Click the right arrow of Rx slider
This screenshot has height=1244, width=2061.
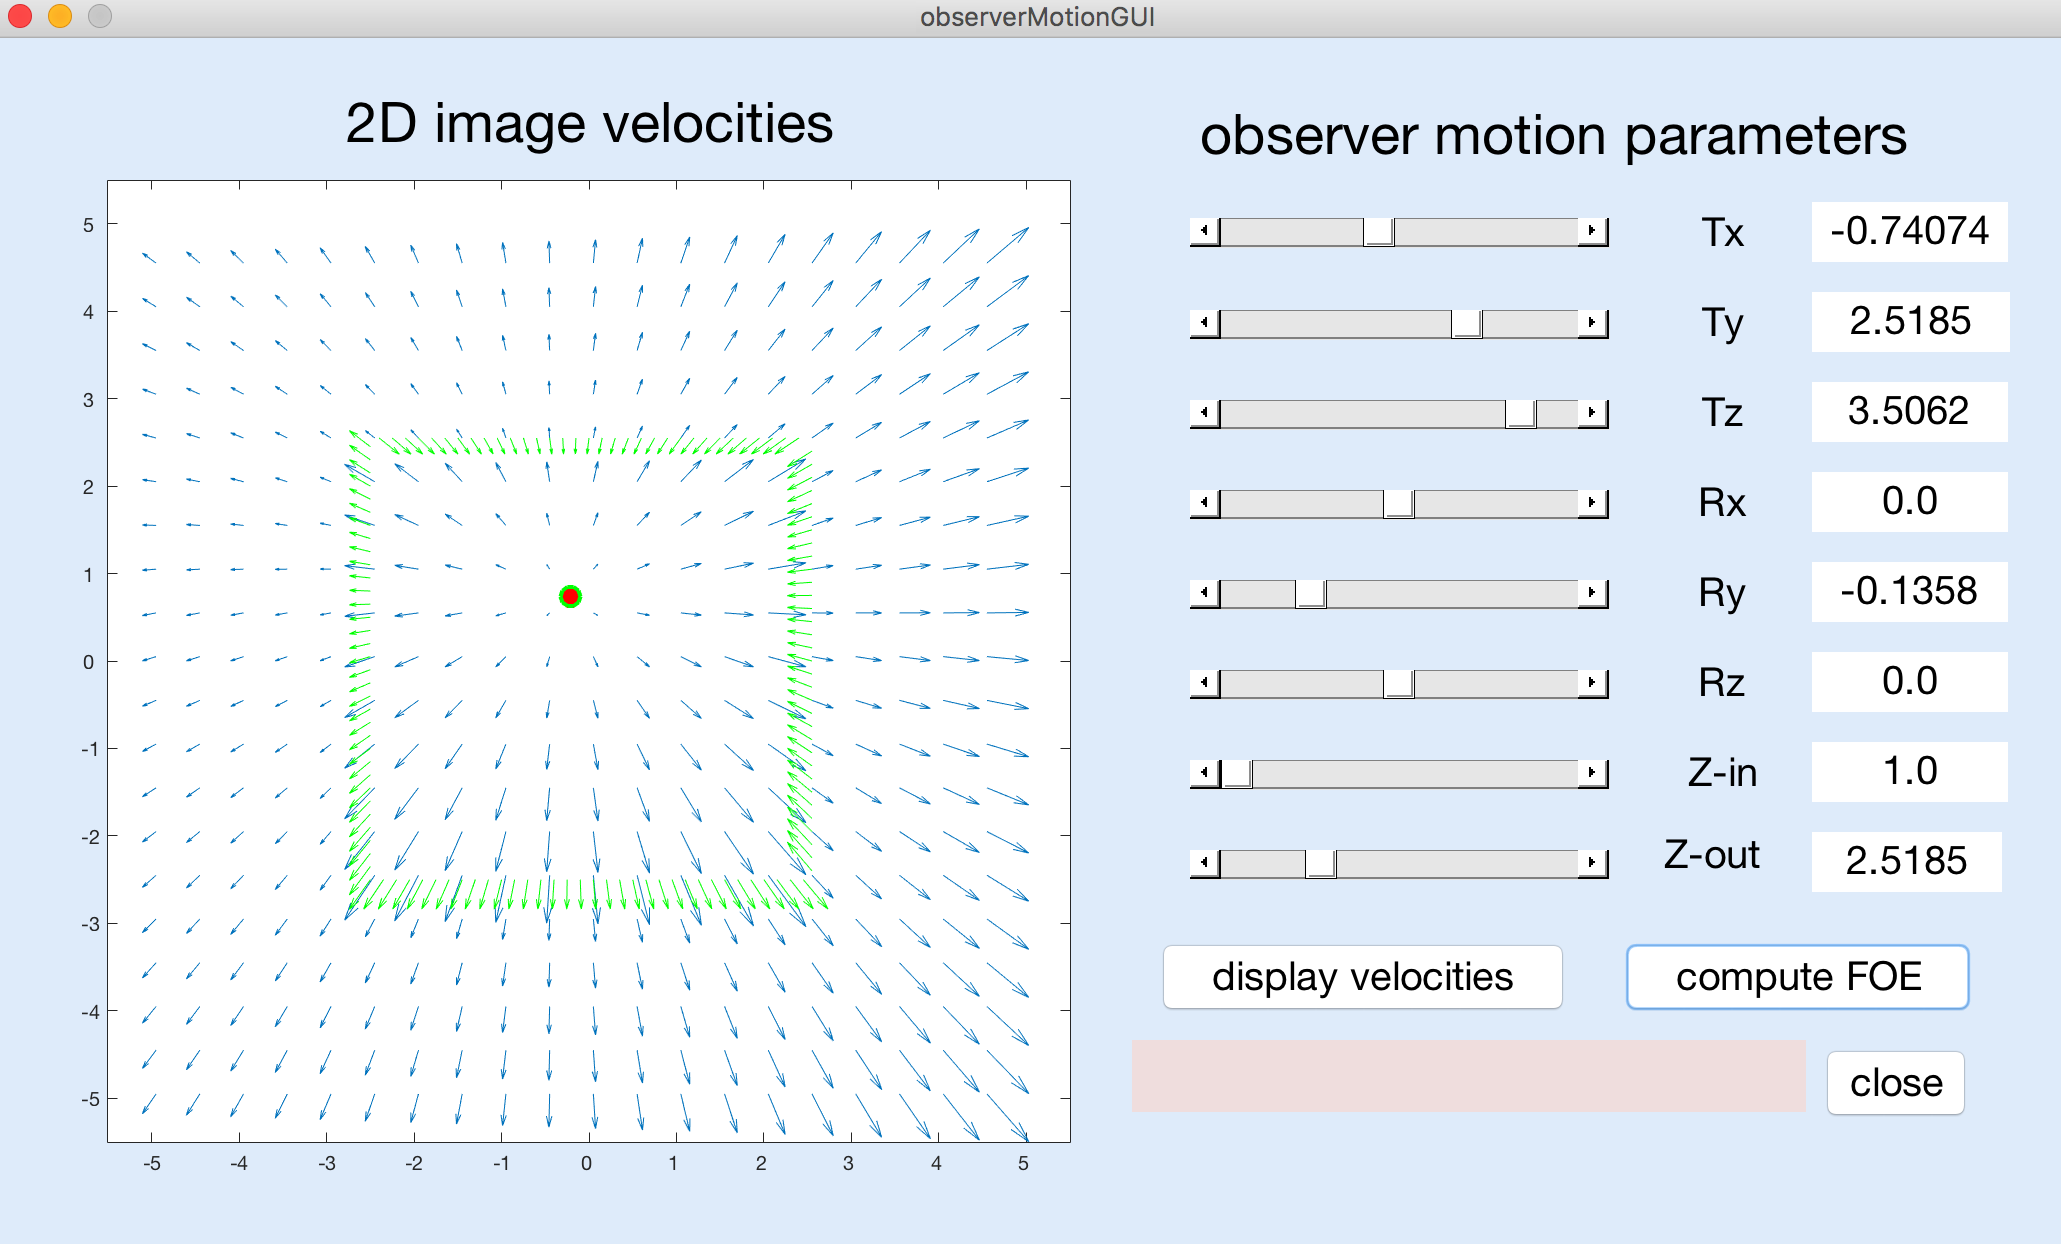point(1592,502)
